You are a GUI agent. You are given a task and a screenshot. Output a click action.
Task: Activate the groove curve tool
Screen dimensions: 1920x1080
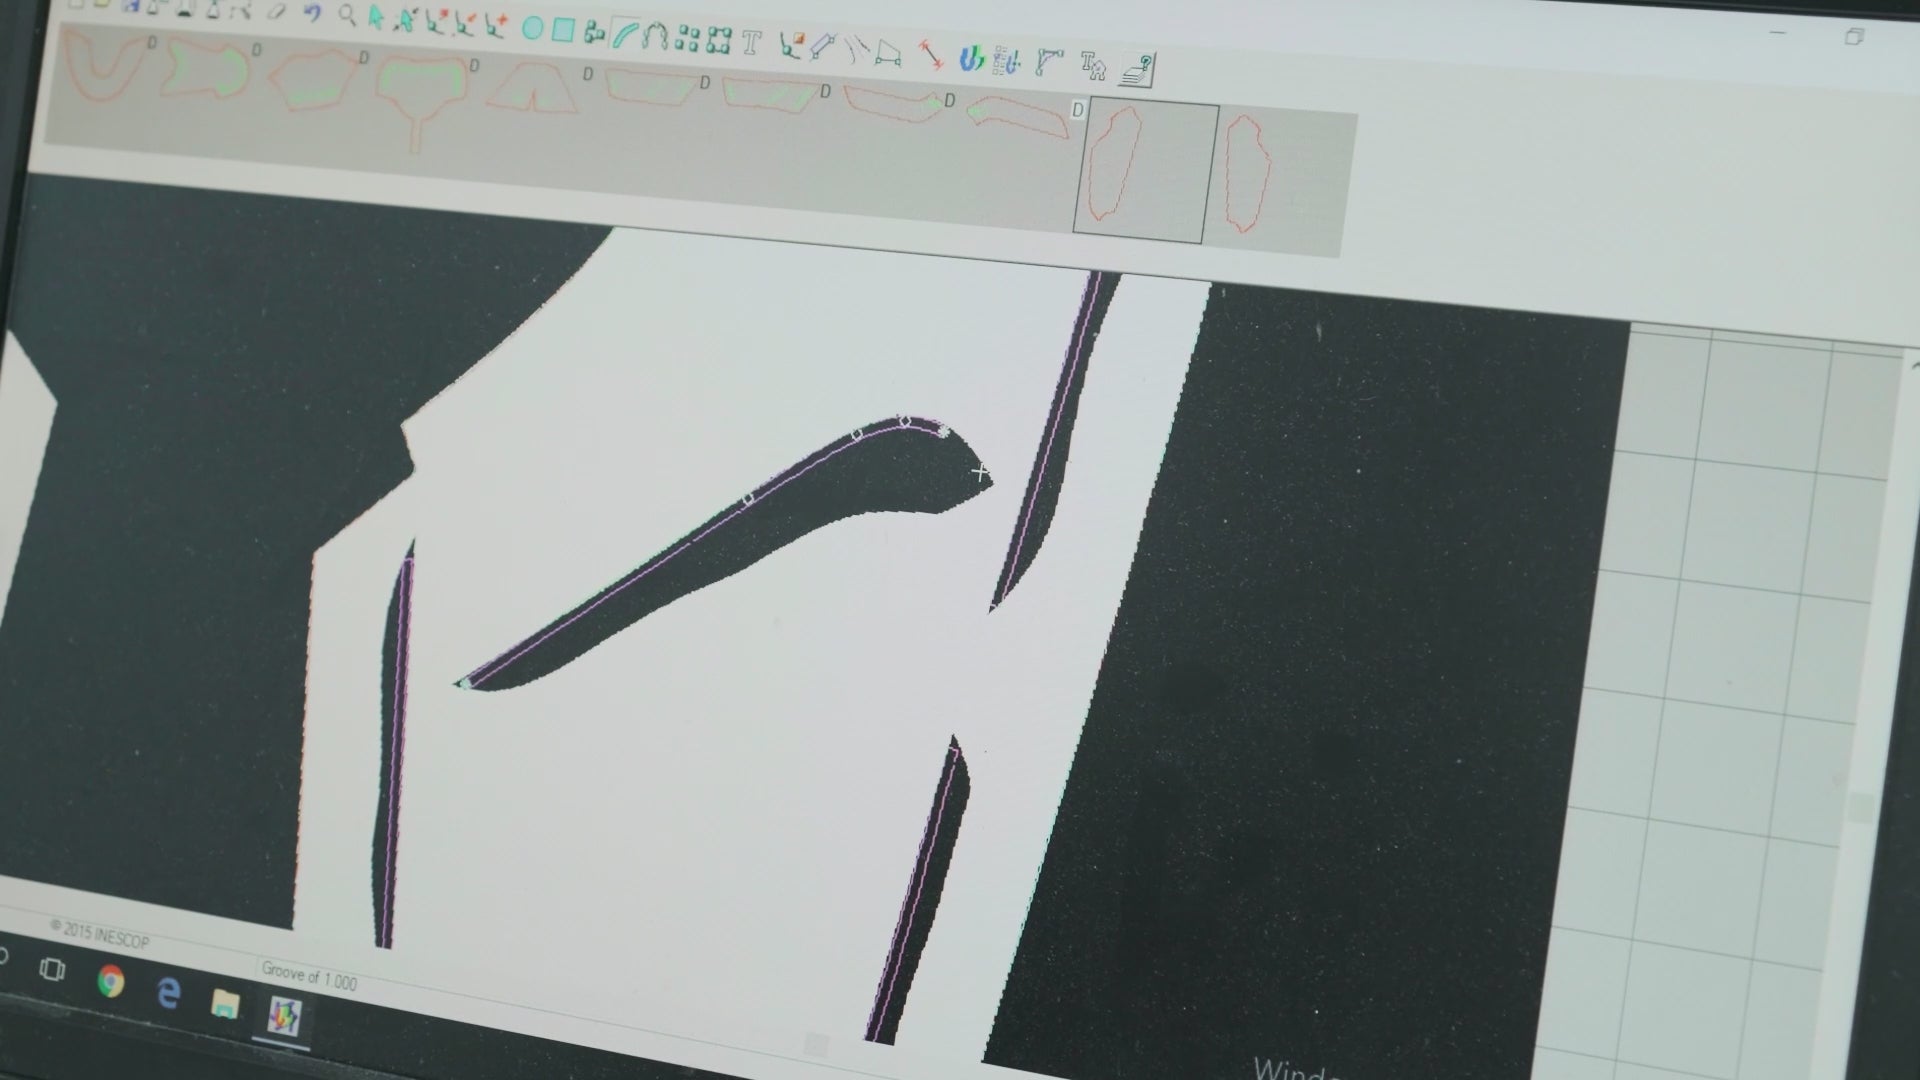[624, 35]
